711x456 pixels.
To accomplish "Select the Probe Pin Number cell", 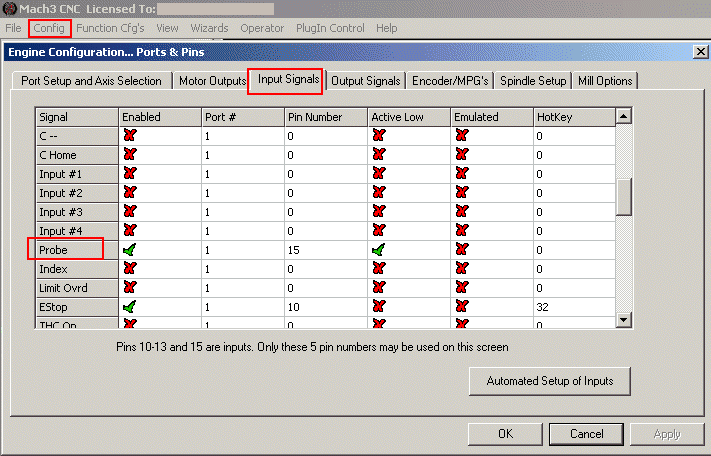I will [324, 250].
